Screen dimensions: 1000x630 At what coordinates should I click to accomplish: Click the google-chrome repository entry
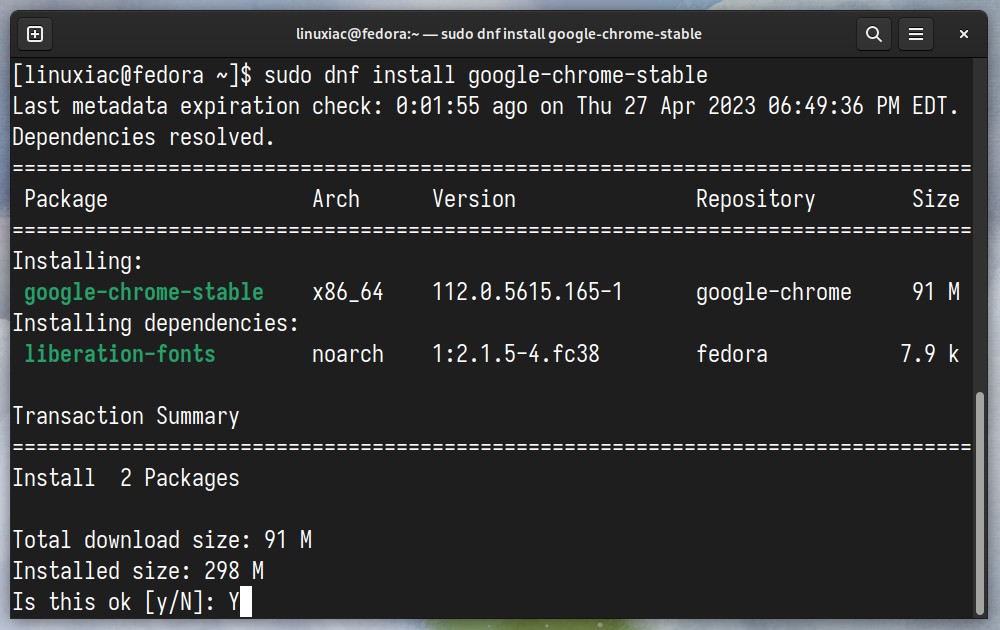(x=774, y=292)
